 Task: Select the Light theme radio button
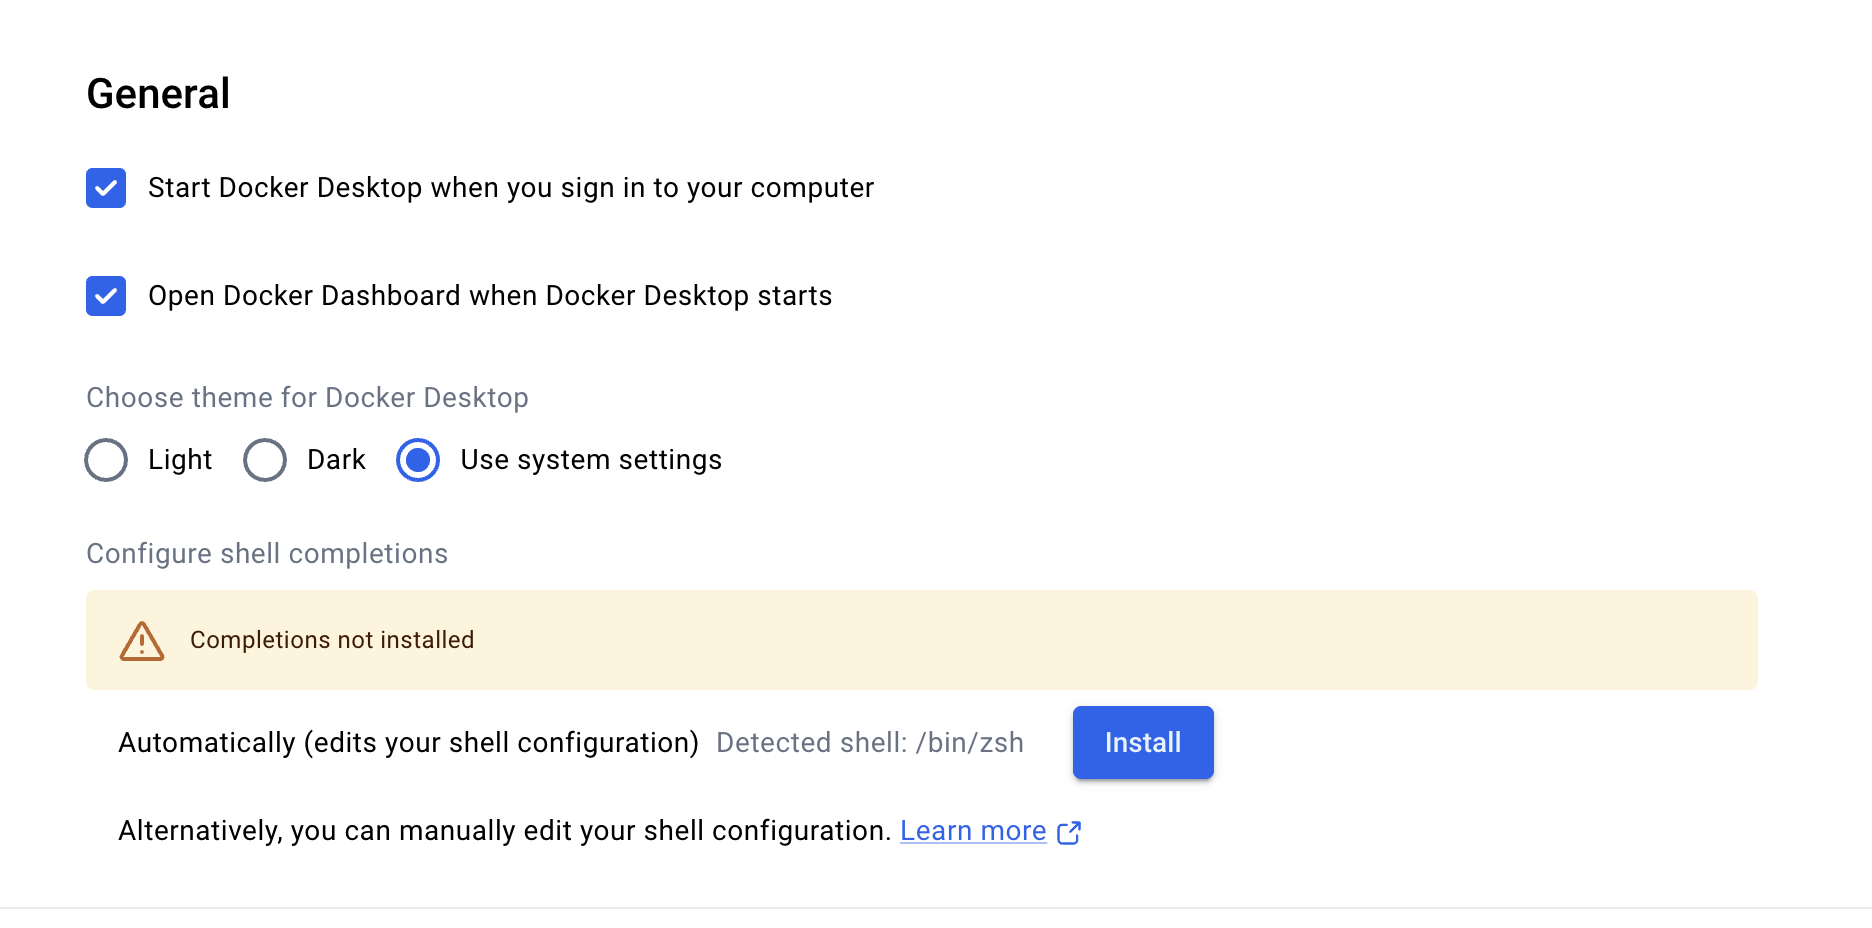[106, 460]
